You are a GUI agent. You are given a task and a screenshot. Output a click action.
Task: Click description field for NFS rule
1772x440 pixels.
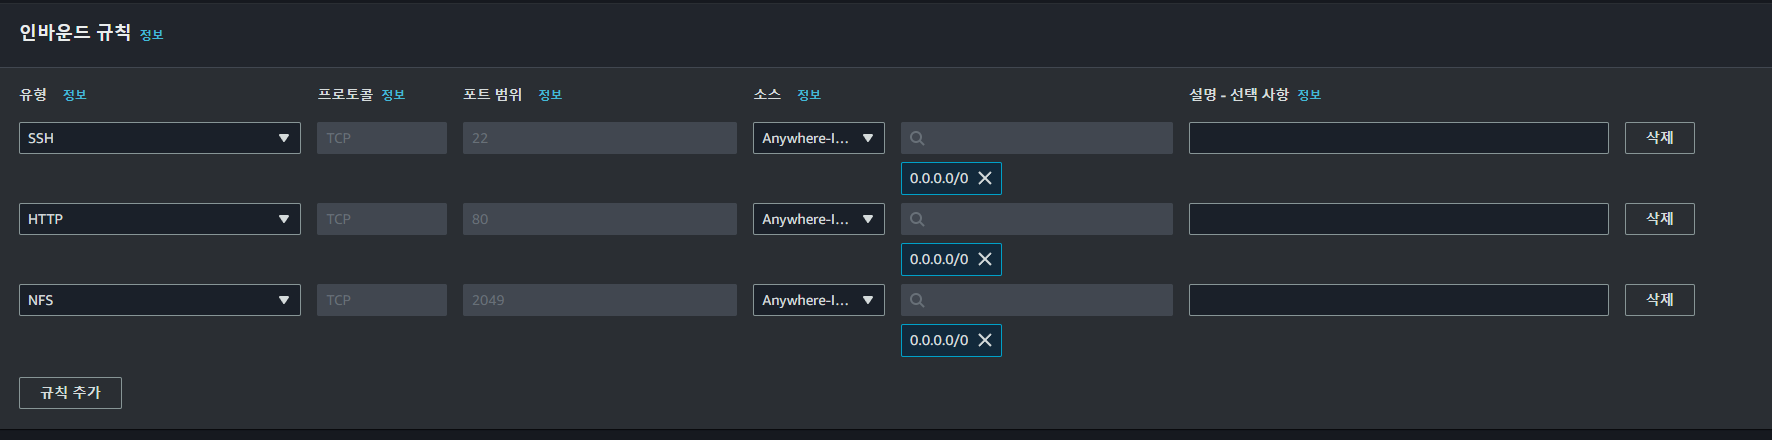coord(1398,300)
